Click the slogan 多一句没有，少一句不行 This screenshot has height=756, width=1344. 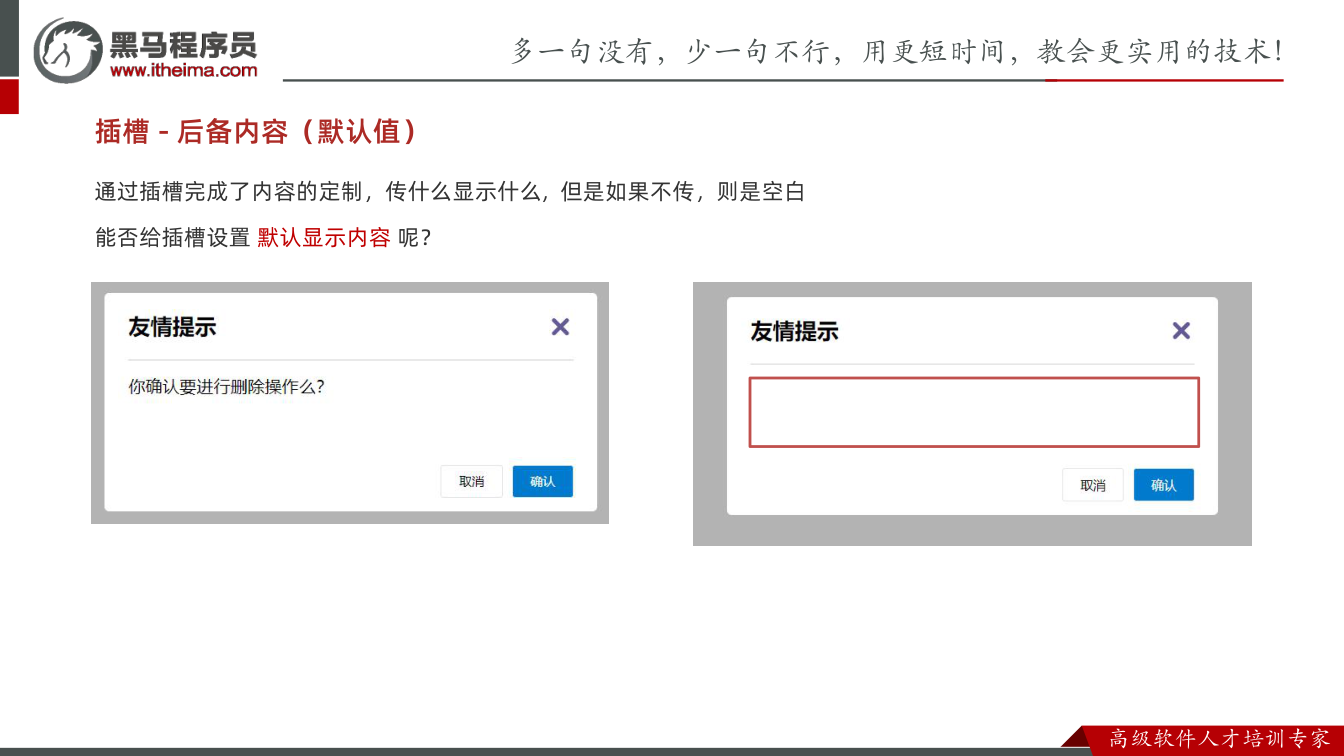coord(670,51)
